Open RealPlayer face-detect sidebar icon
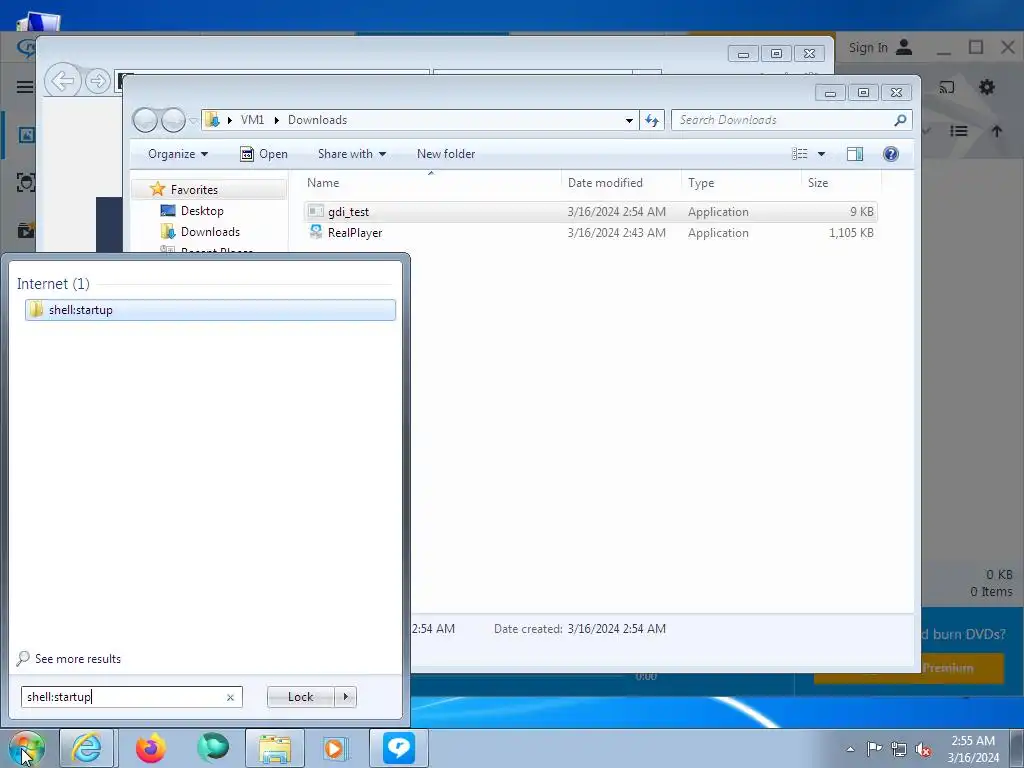The height and width of the screenshot is (768, 1024). click(x=25, y=182)
